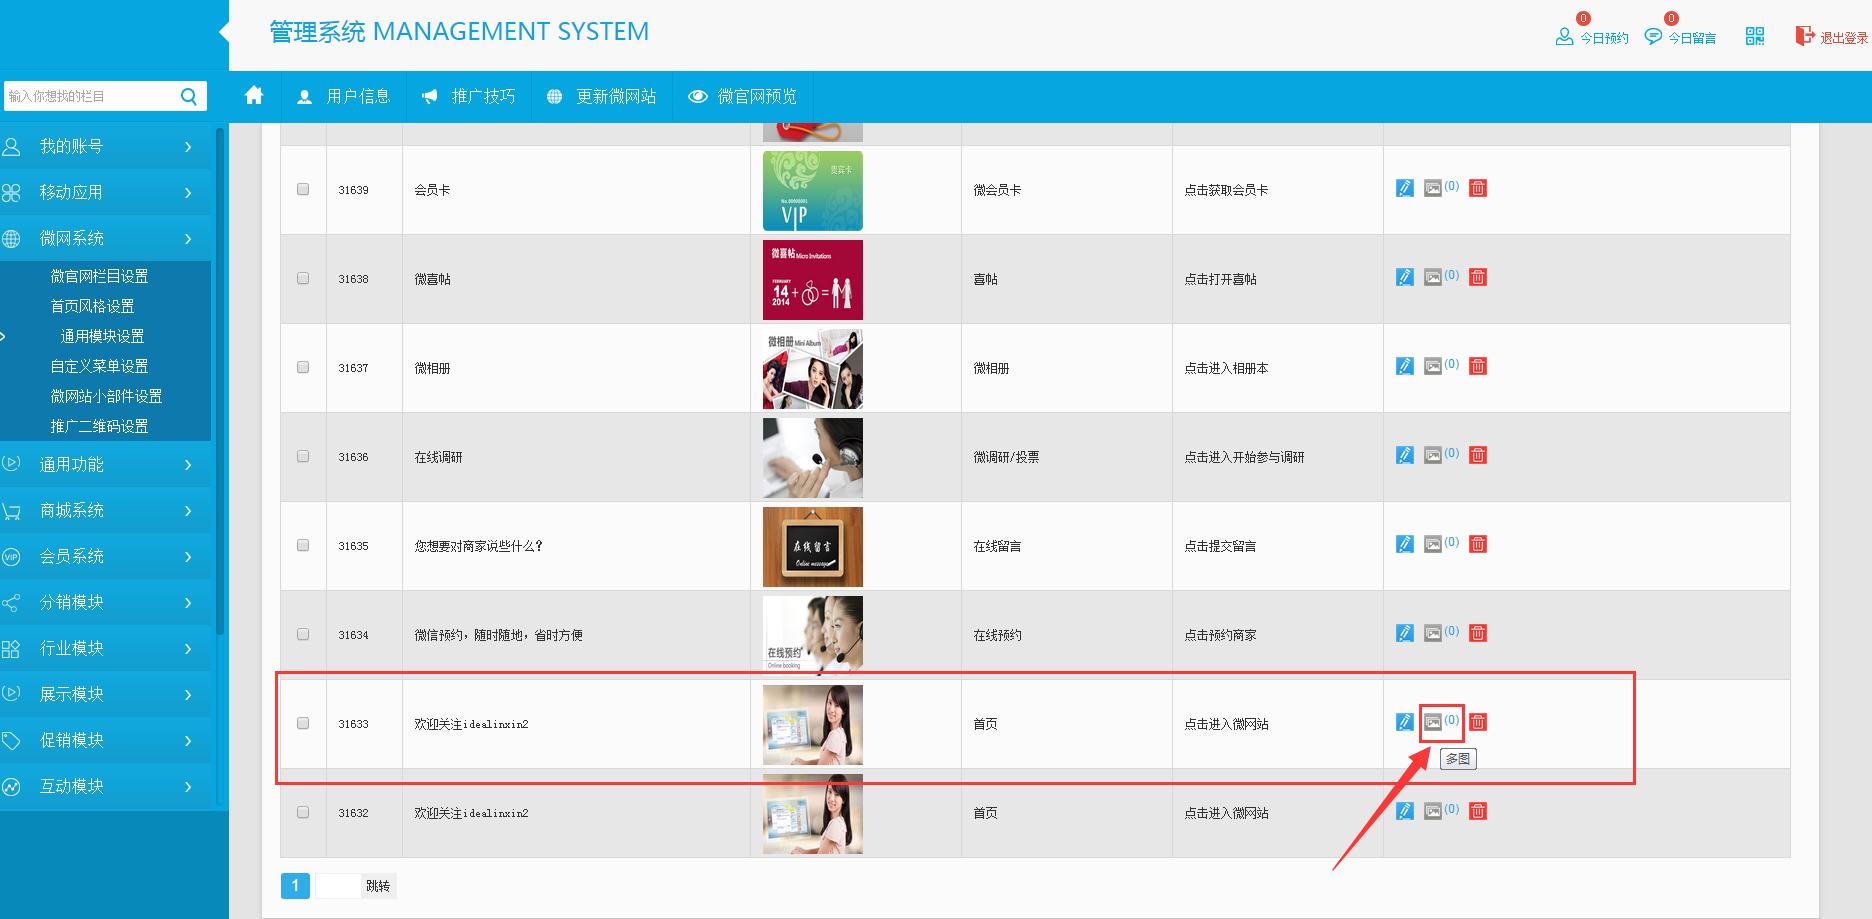This screenshot has width=1872, height=919.
Task: Click the edit pencil icon for row 31636
Action: [1405, 455]
